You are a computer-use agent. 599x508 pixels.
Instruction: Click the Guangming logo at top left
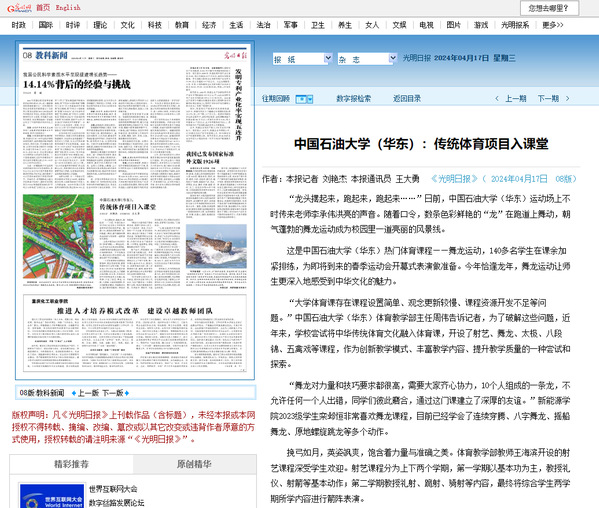pyautogui.click(x=19, y=8)
